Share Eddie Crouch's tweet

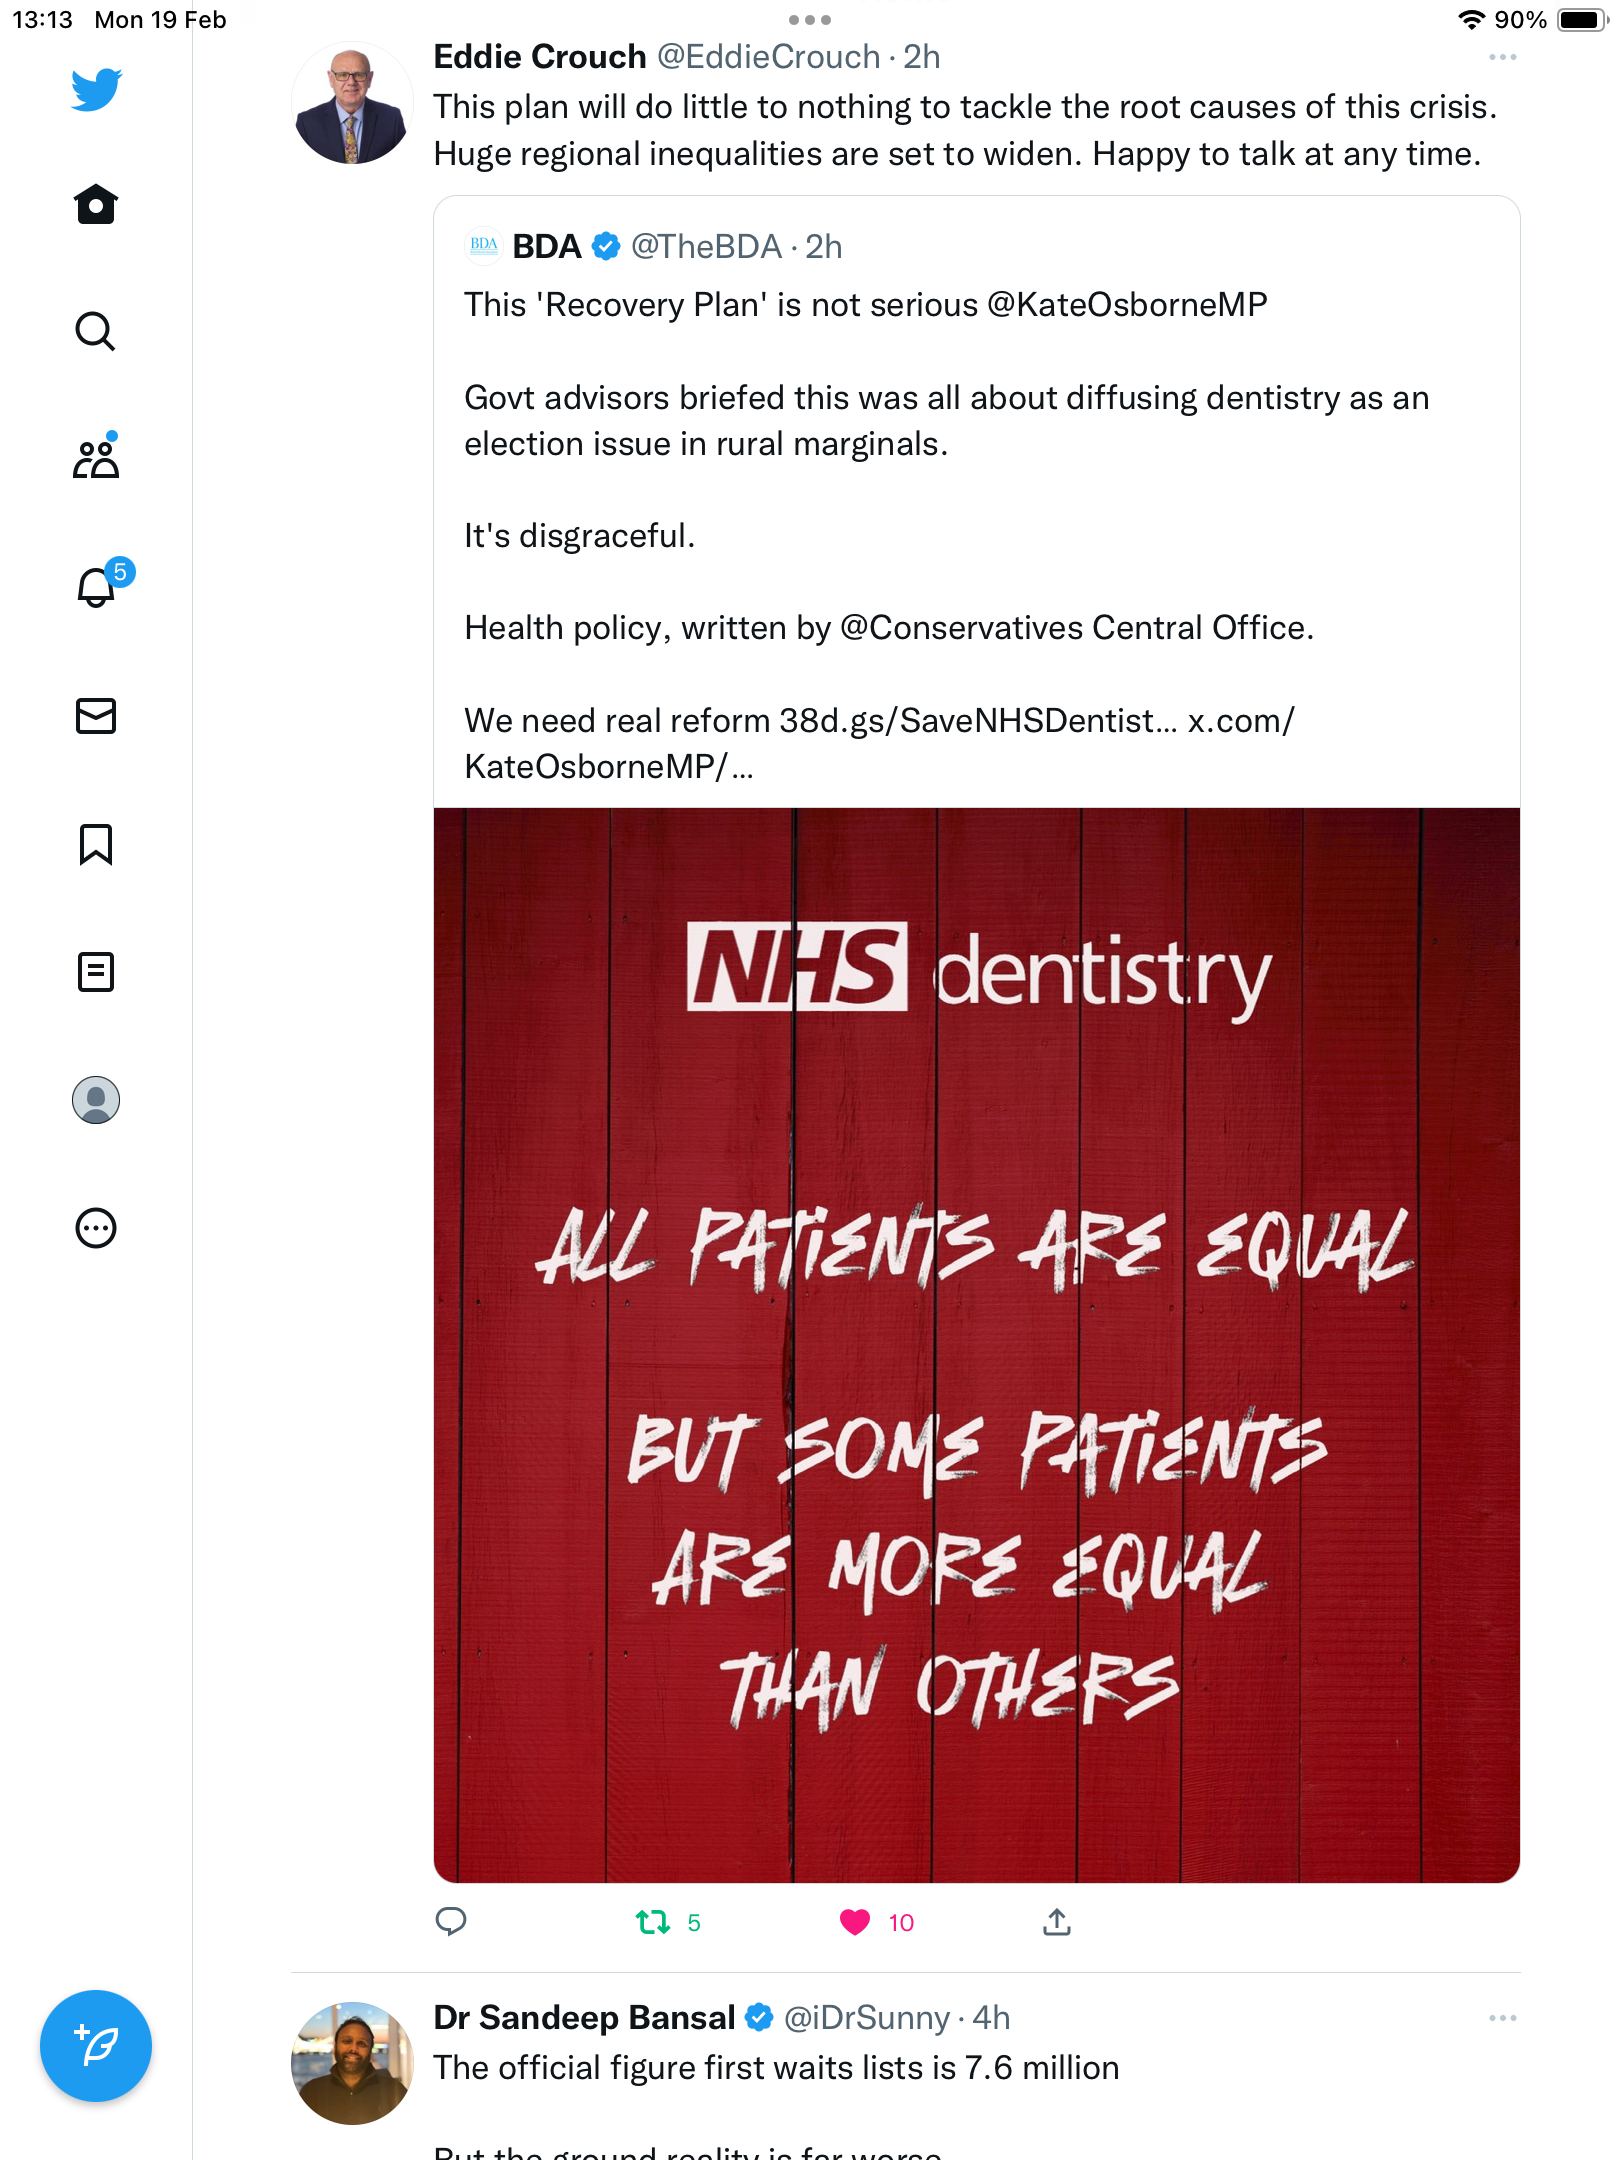pyautogui.click(x=1057, y=1921)
